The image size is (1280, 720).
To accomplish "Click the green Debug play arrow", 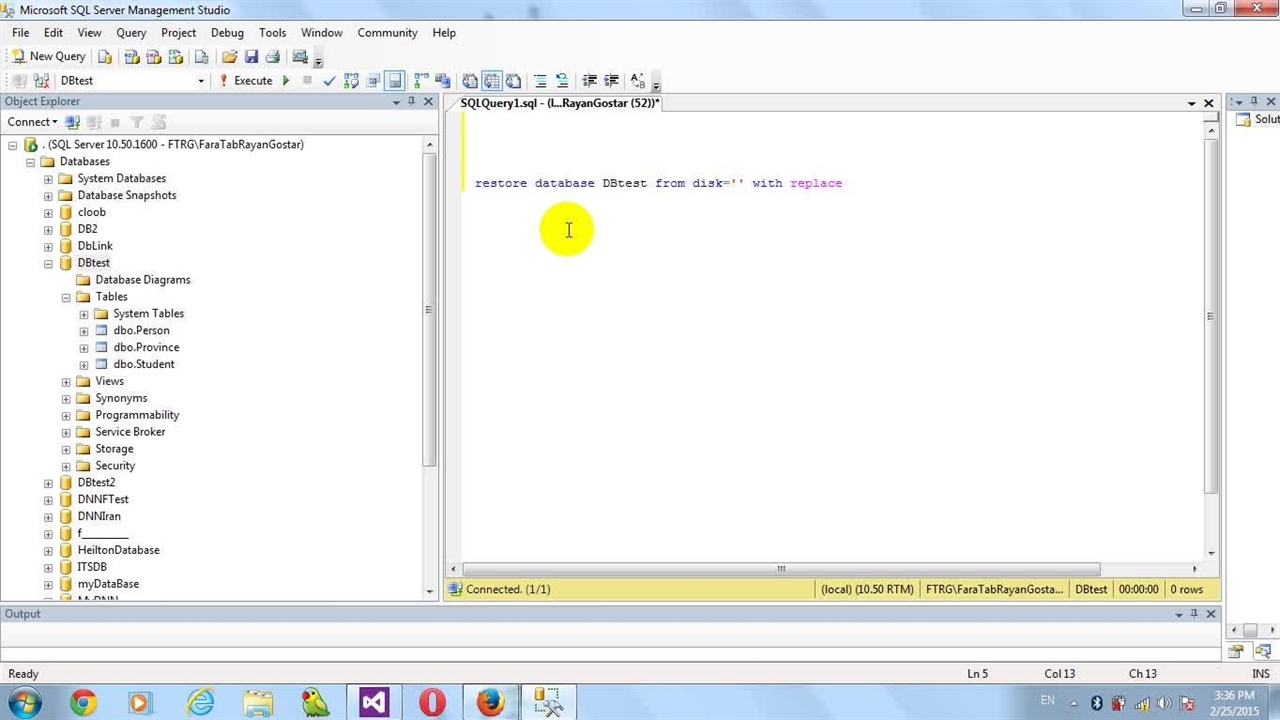I will (286, 81).
